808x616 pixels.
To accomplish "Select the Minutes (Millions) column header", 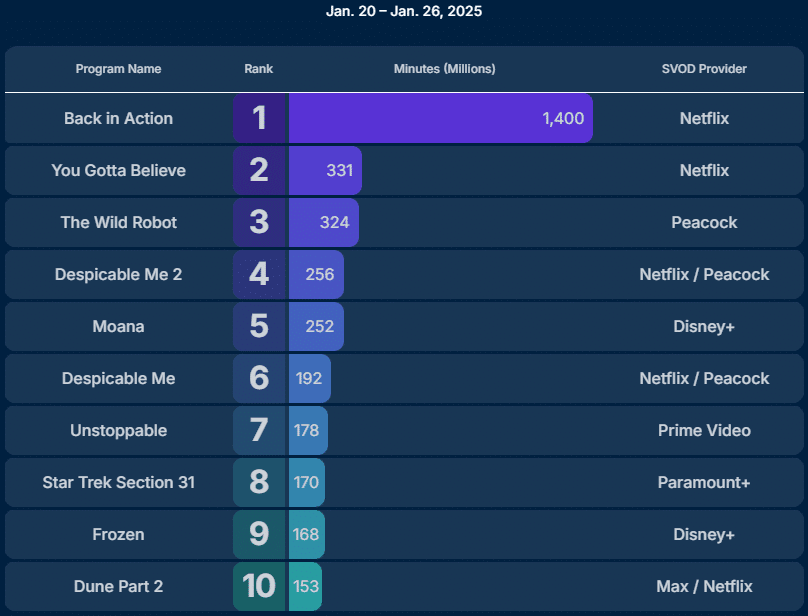I will click(444, 69).
